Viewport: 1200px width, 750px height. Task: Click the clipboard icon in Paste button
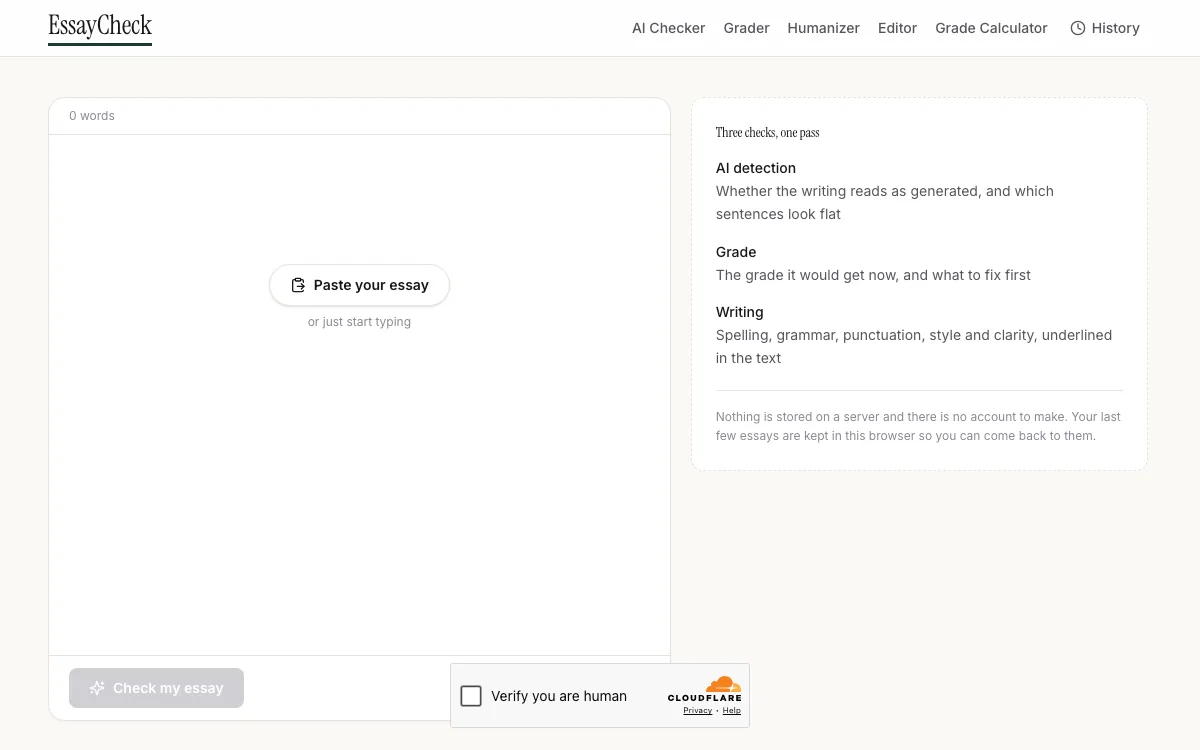[x=298, y=285]
